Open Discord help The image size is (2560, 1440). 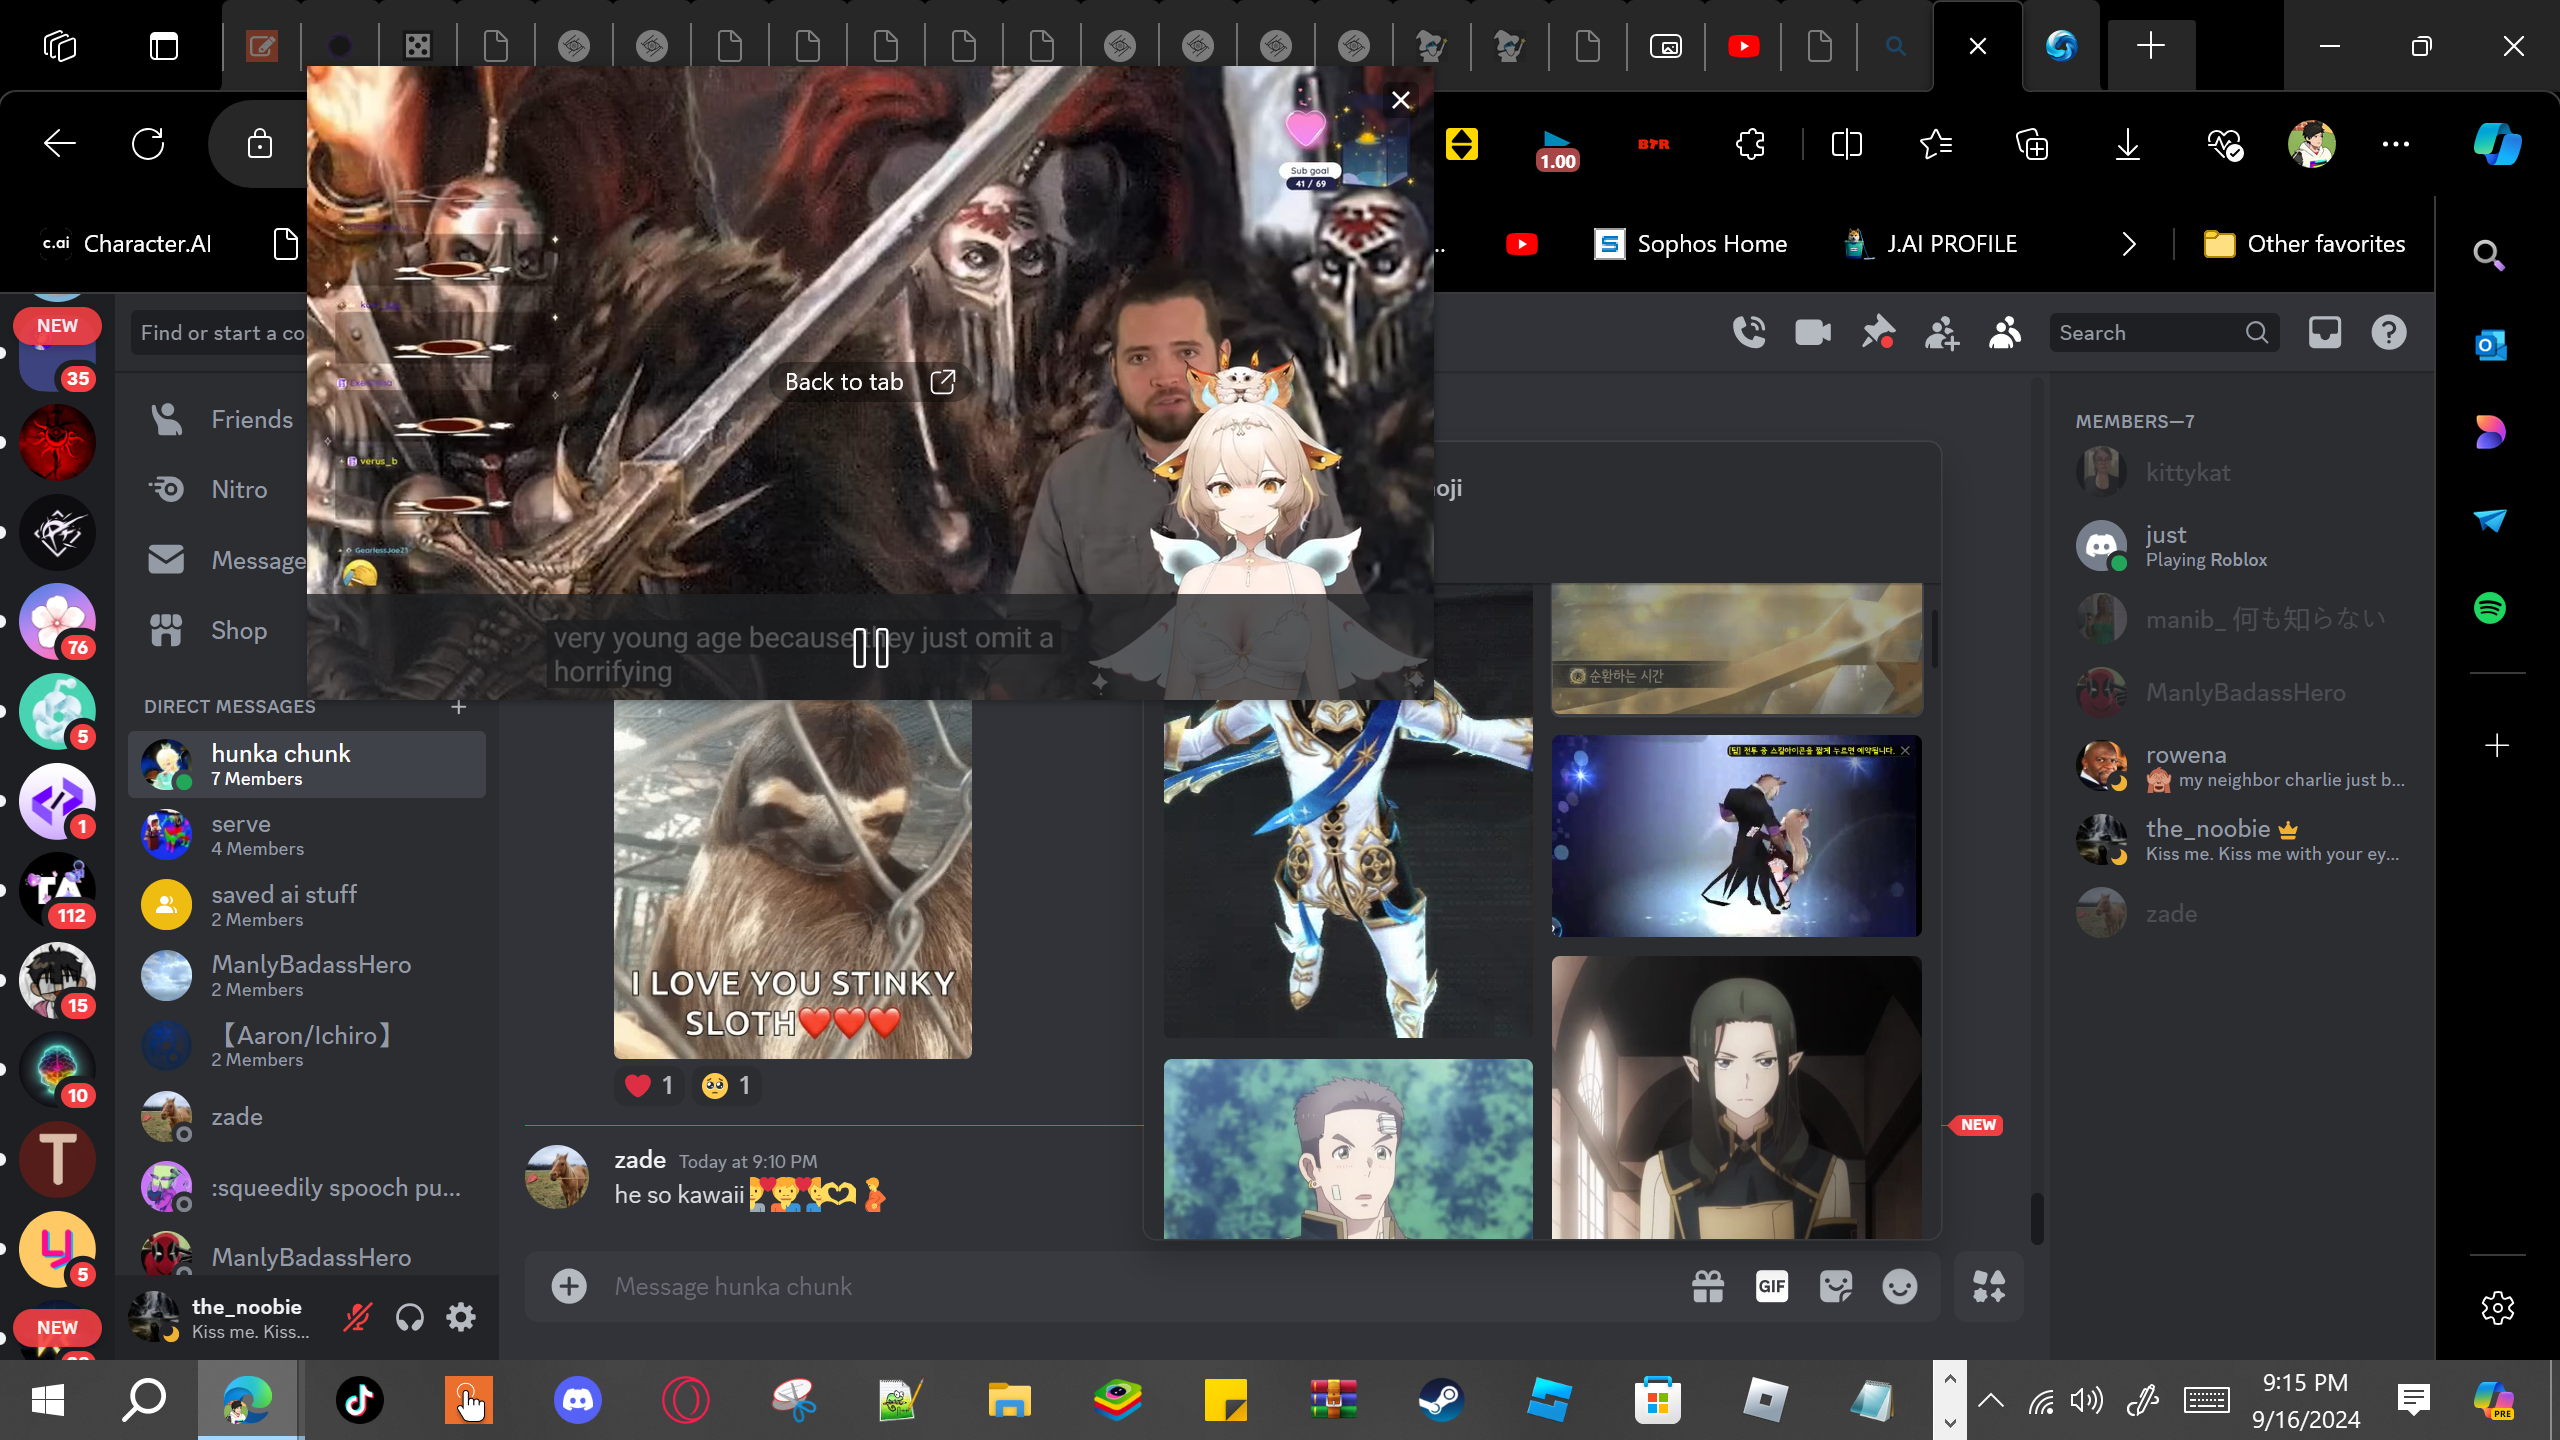(x=2389, y=333)
